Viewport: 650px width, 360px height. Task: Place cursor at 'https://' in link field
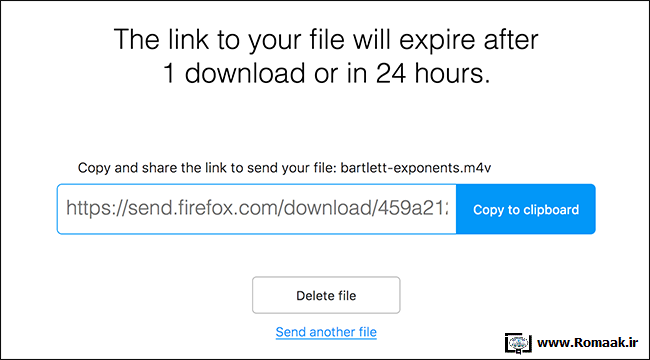96,208
